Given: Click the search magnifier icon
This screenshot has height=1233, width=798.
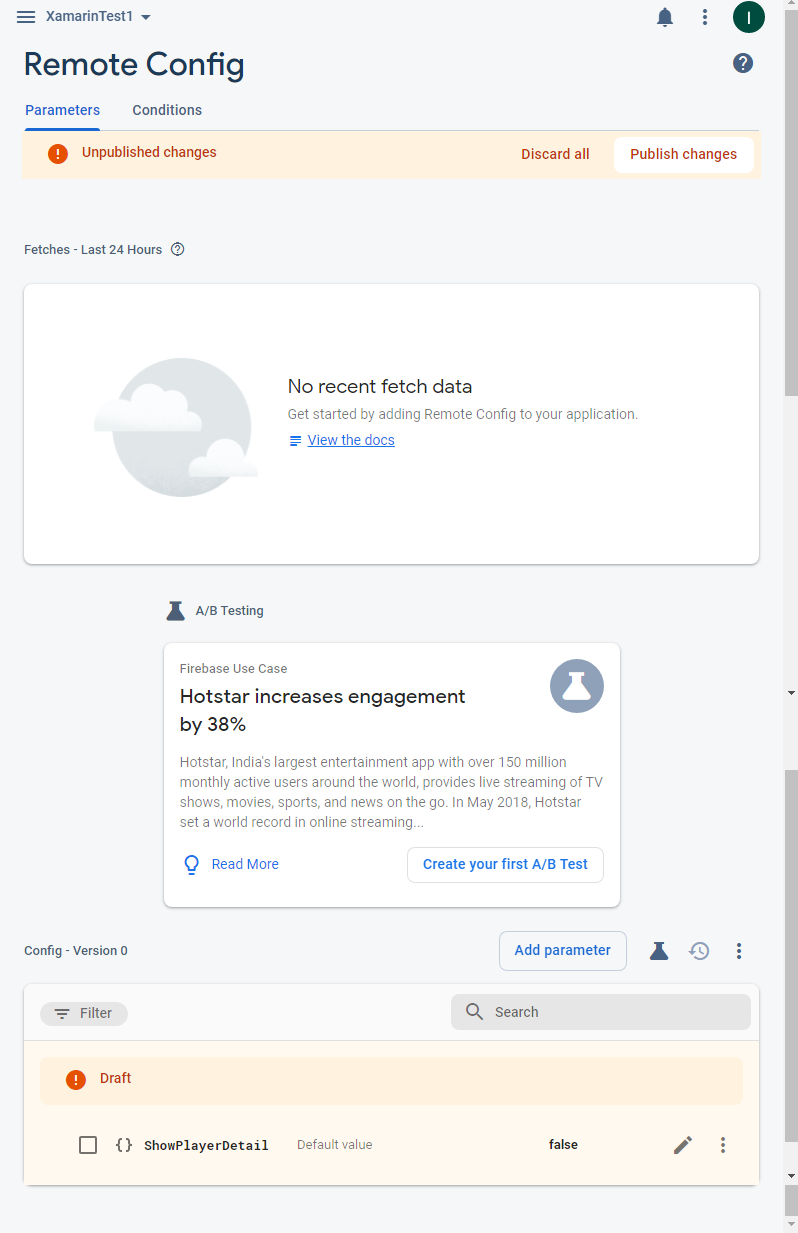Looking at the screenshot, I should click(x=475, y=1012).
